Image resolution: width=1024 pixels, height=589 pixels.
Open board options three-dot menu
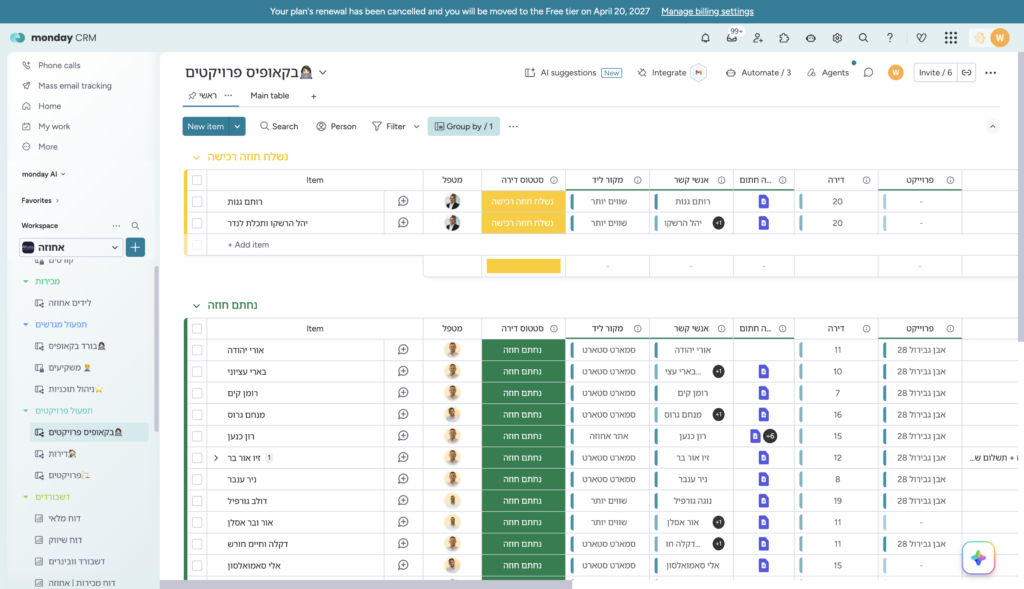(x=991, y=72)
